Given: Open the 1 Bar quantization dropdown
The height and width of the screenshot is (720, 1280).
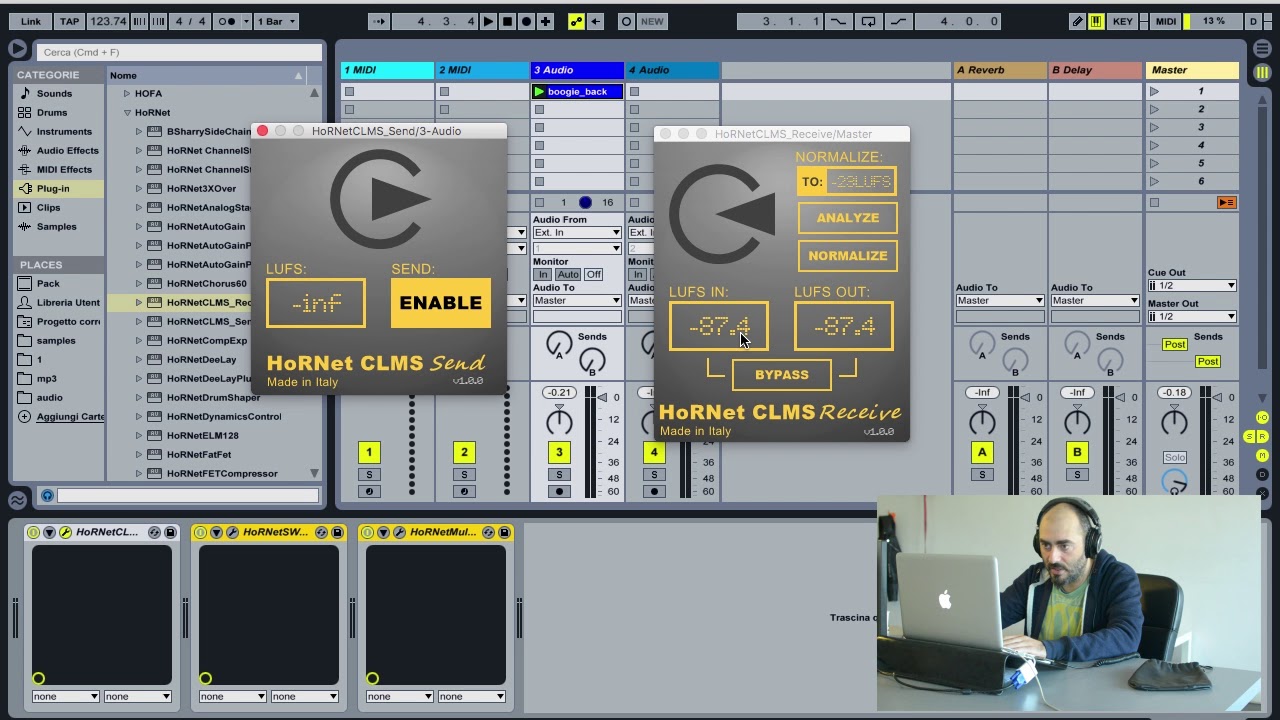Looking at the screenshot, I should tap(279, 21).
